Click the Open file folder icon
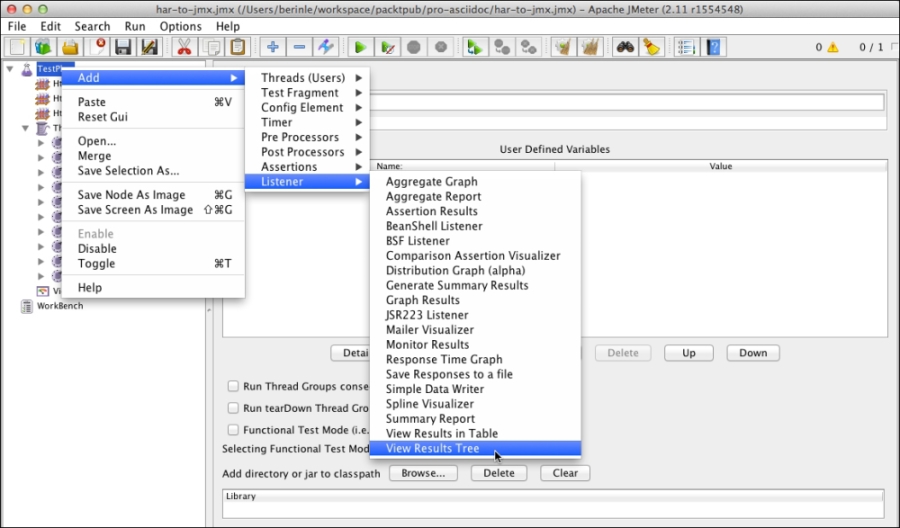 70,47
